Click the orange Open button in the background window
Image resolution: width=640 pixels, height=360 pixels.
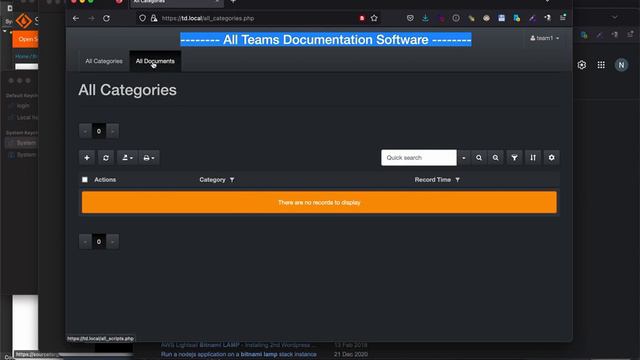[x=25, y=39]
